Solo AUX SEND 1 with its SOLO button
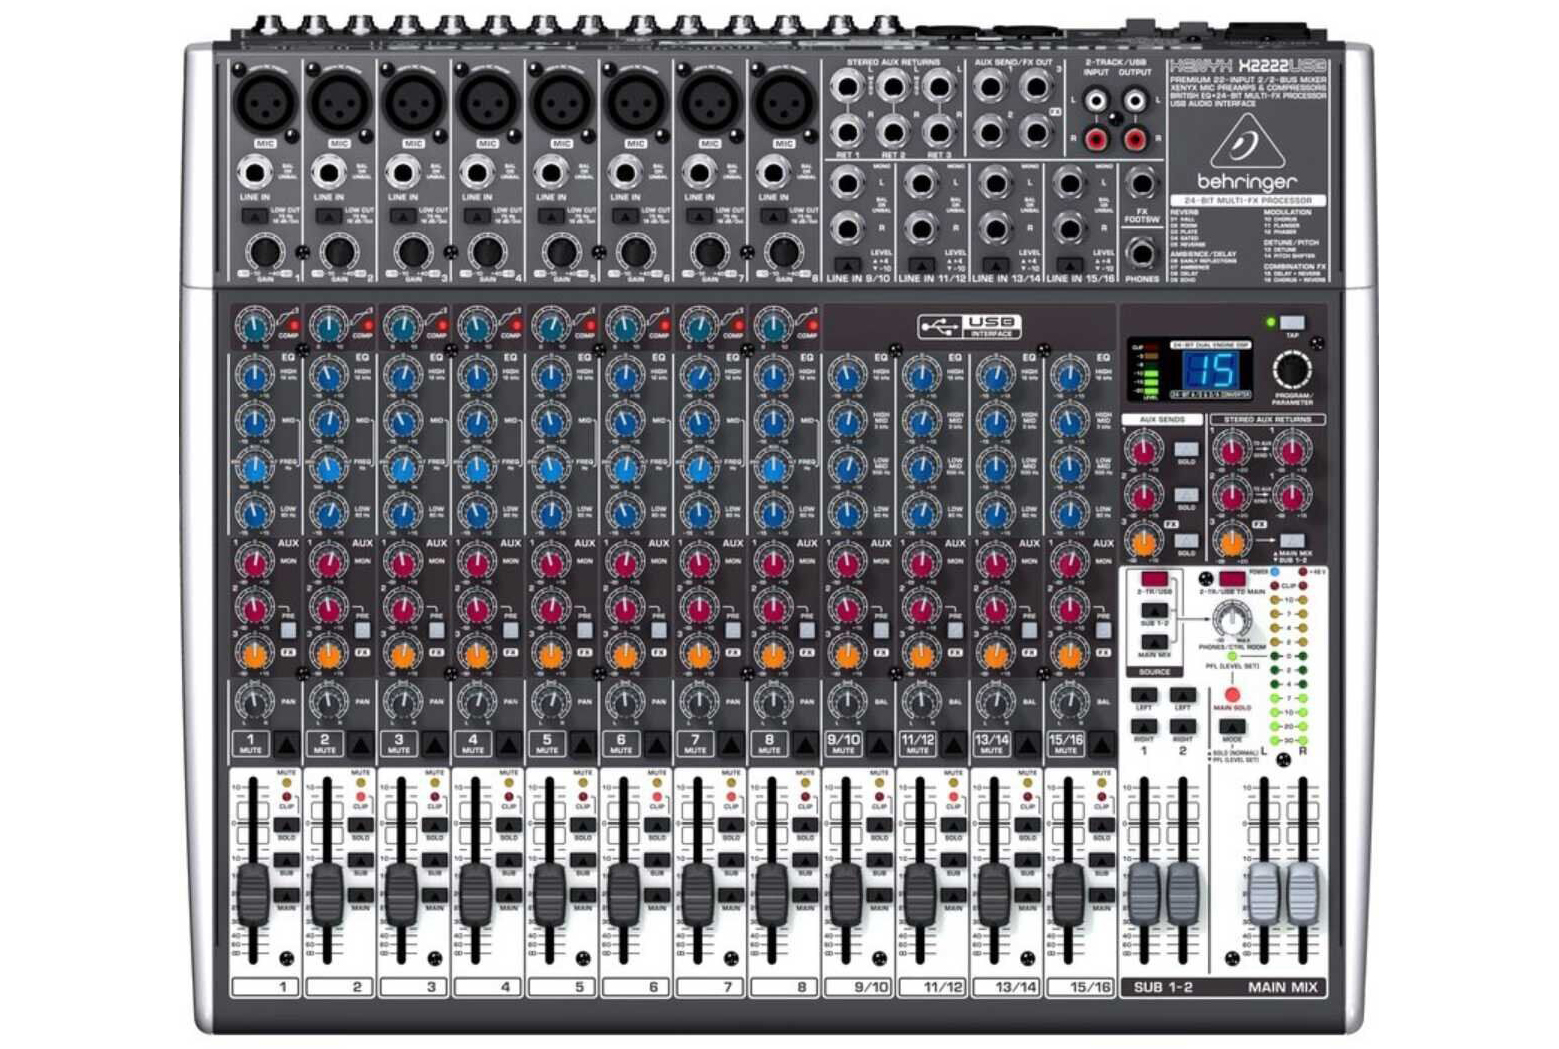Viewport: 1559px width, 1049px height. coord(1186,450)
